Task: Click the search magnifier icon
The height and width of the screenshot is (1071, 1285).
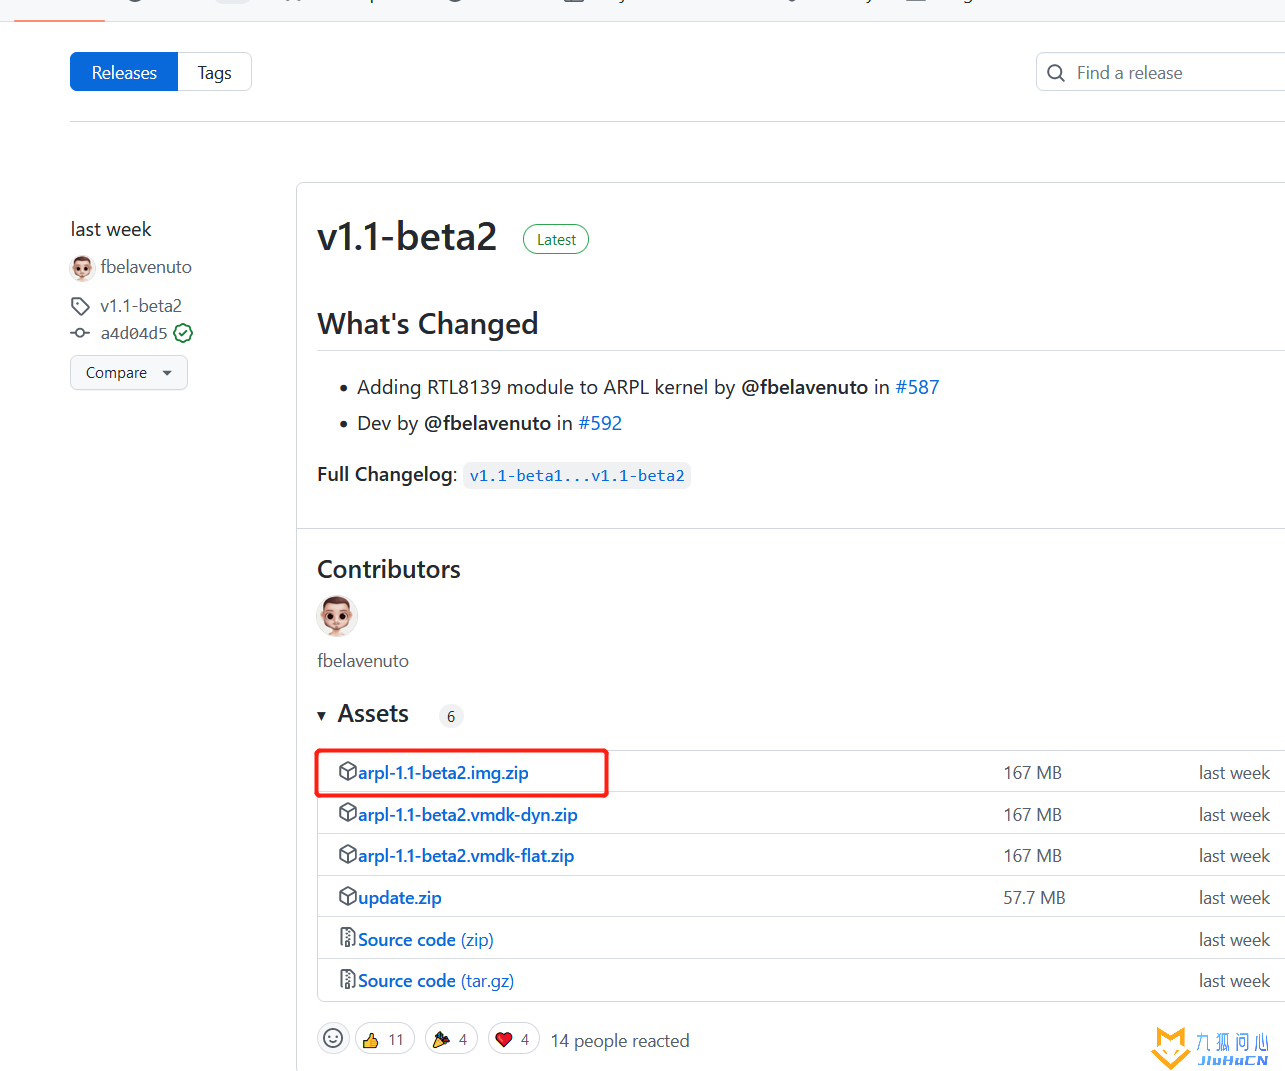Action: 1055,73
